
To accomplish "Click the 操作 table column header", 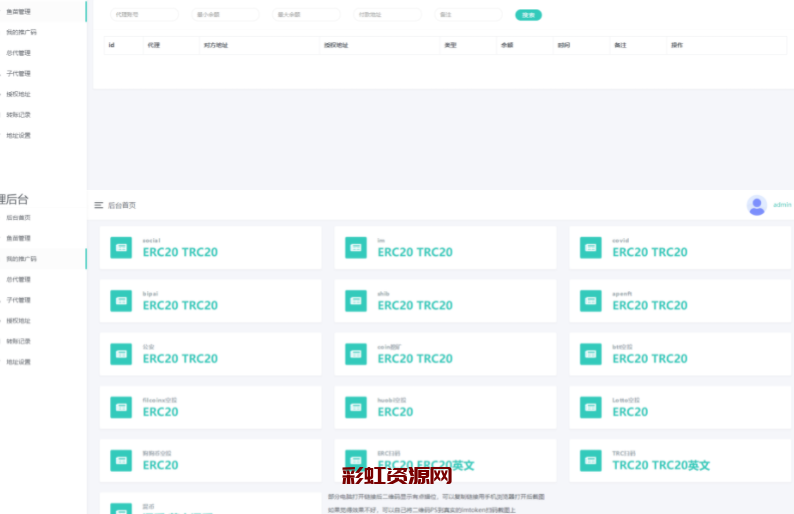I will tap(677, 45).
